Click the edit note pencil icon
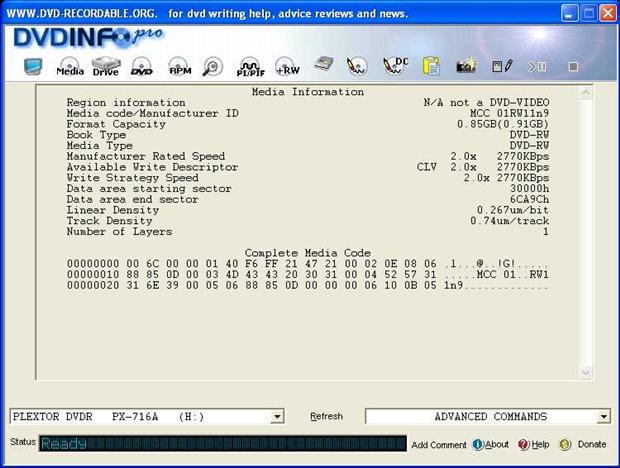 [x=502, y=66]
